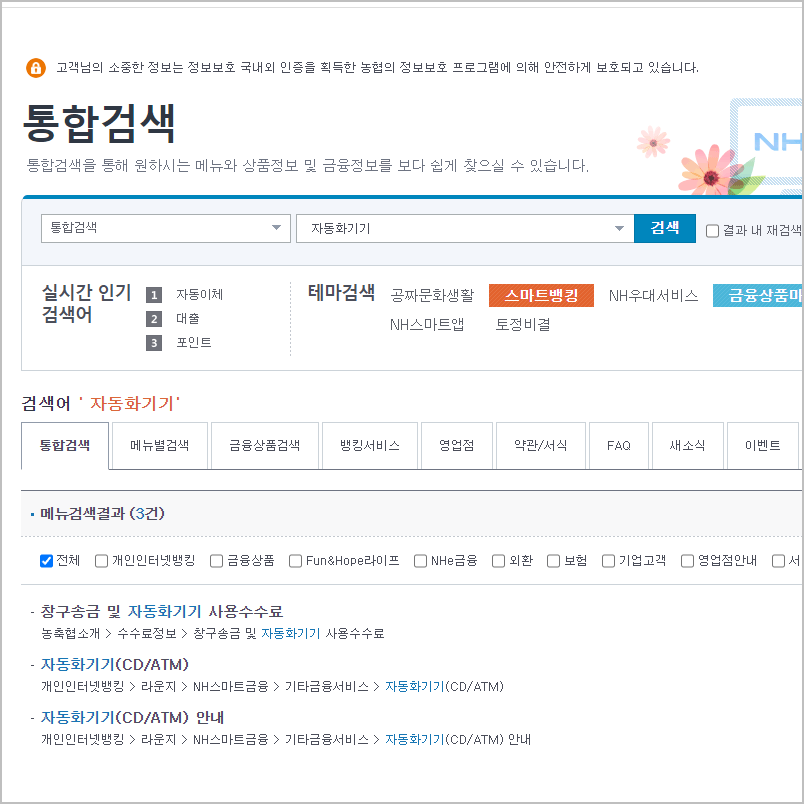The image size is (804, 804).
Task: Open the 통합검색 category dropdown
Action: click(x=166, y=228)
